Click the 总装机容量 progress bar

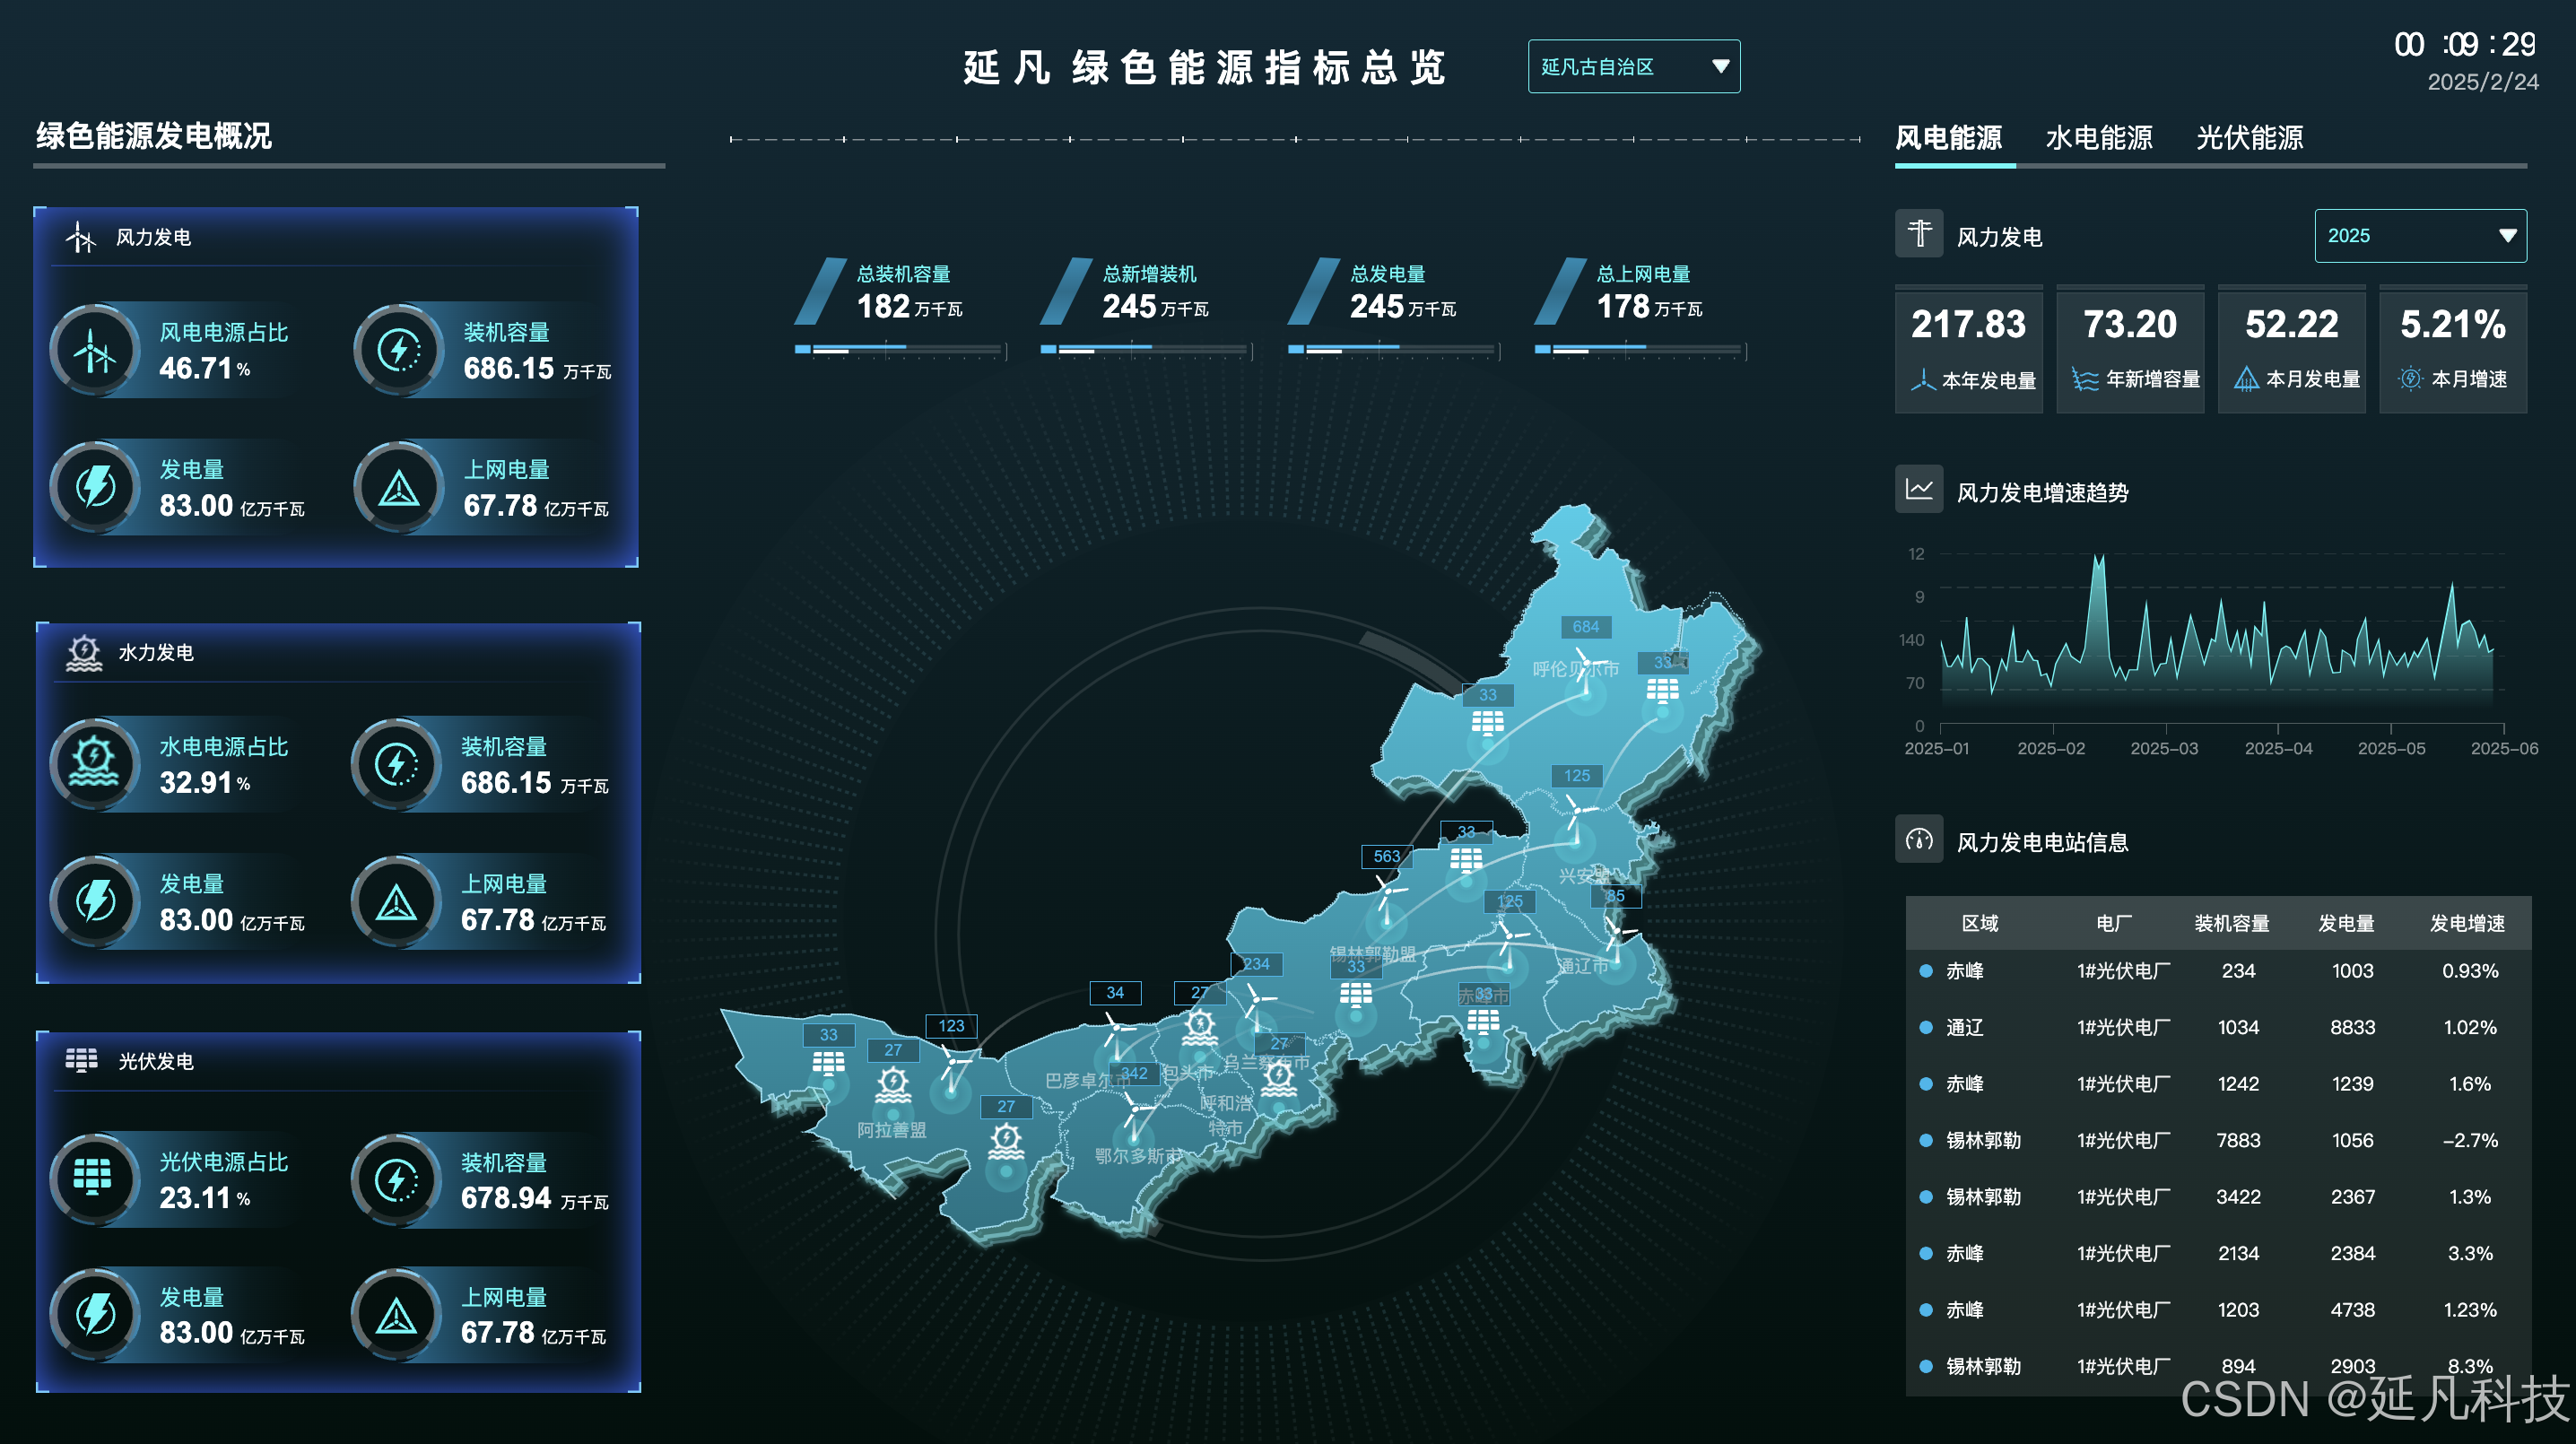coord(897,349)
